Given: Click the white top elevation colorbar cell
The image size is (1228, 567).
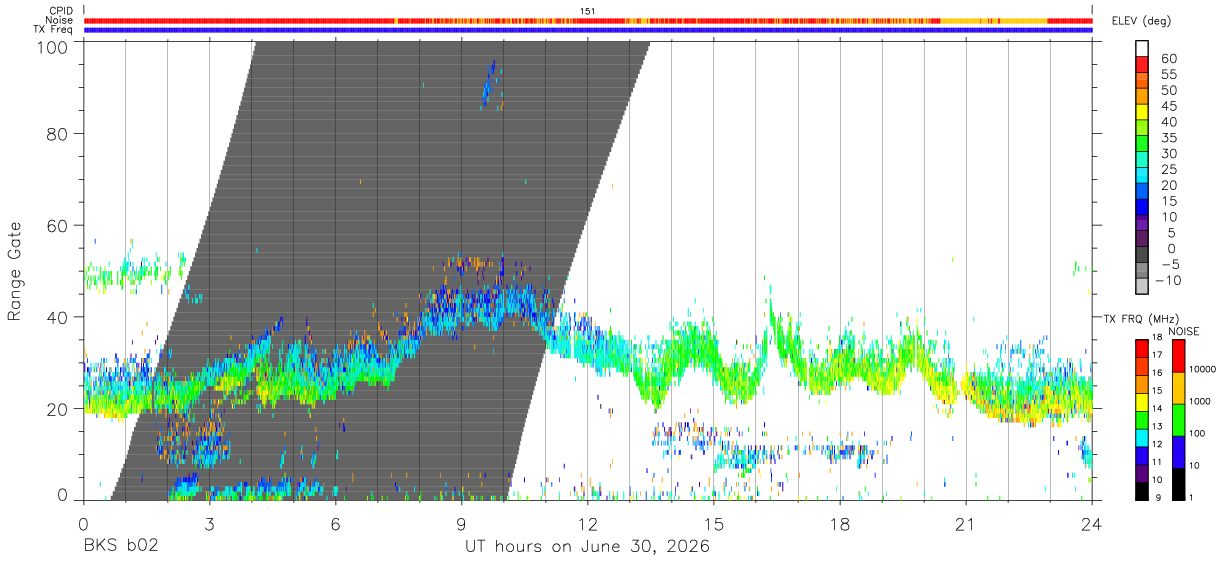Looking at the screenshot, I should [x=1143, y=46].
